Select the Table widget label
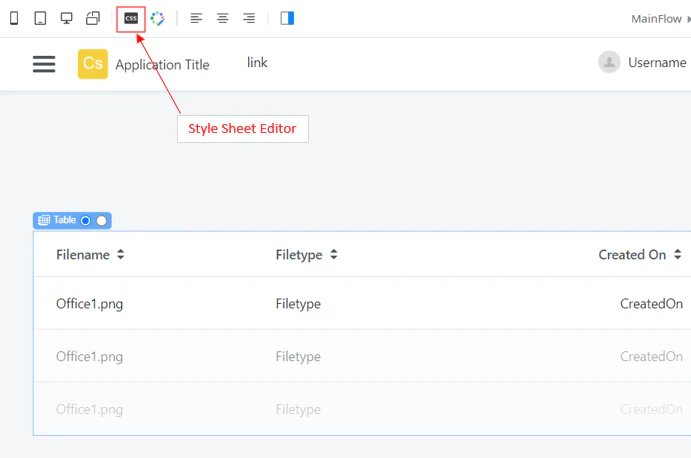This screenshot has height=458, width=691. [65, 220]
